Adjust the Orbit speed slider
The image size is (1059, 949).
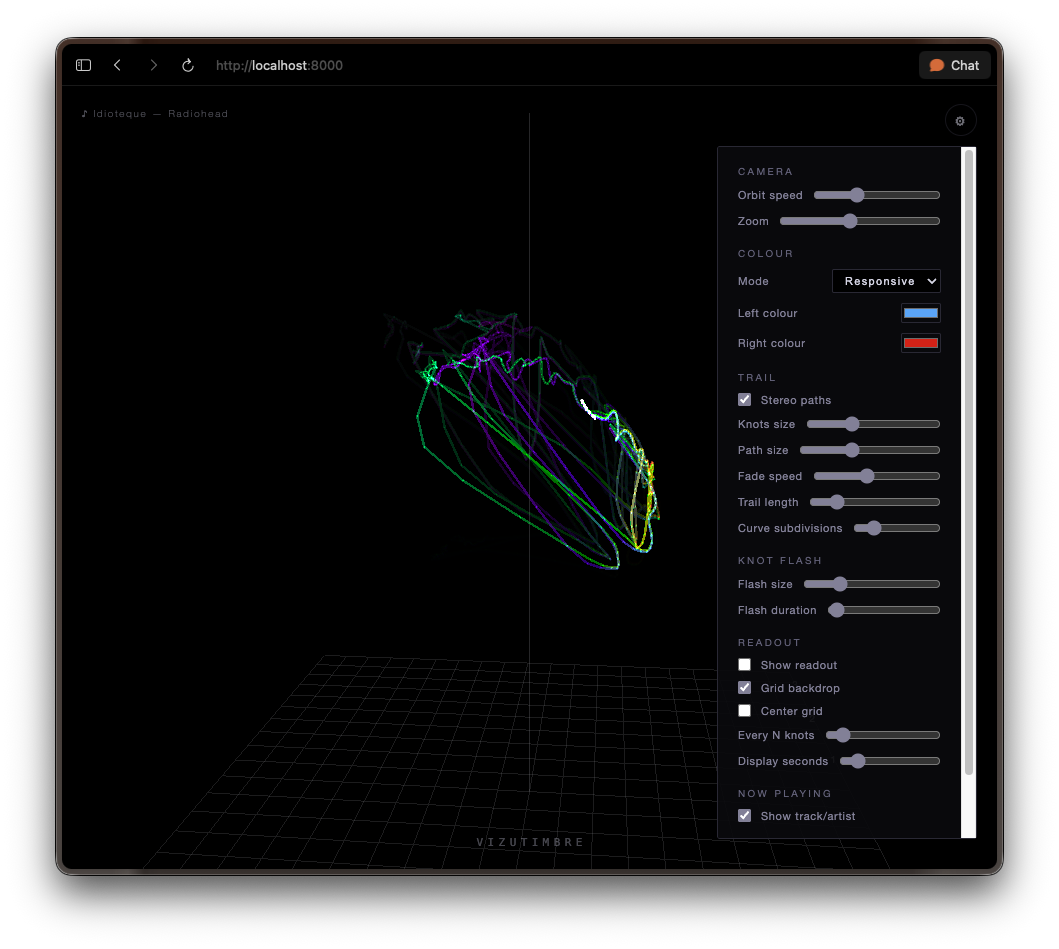pyautogui.click(x=877, y=195)
